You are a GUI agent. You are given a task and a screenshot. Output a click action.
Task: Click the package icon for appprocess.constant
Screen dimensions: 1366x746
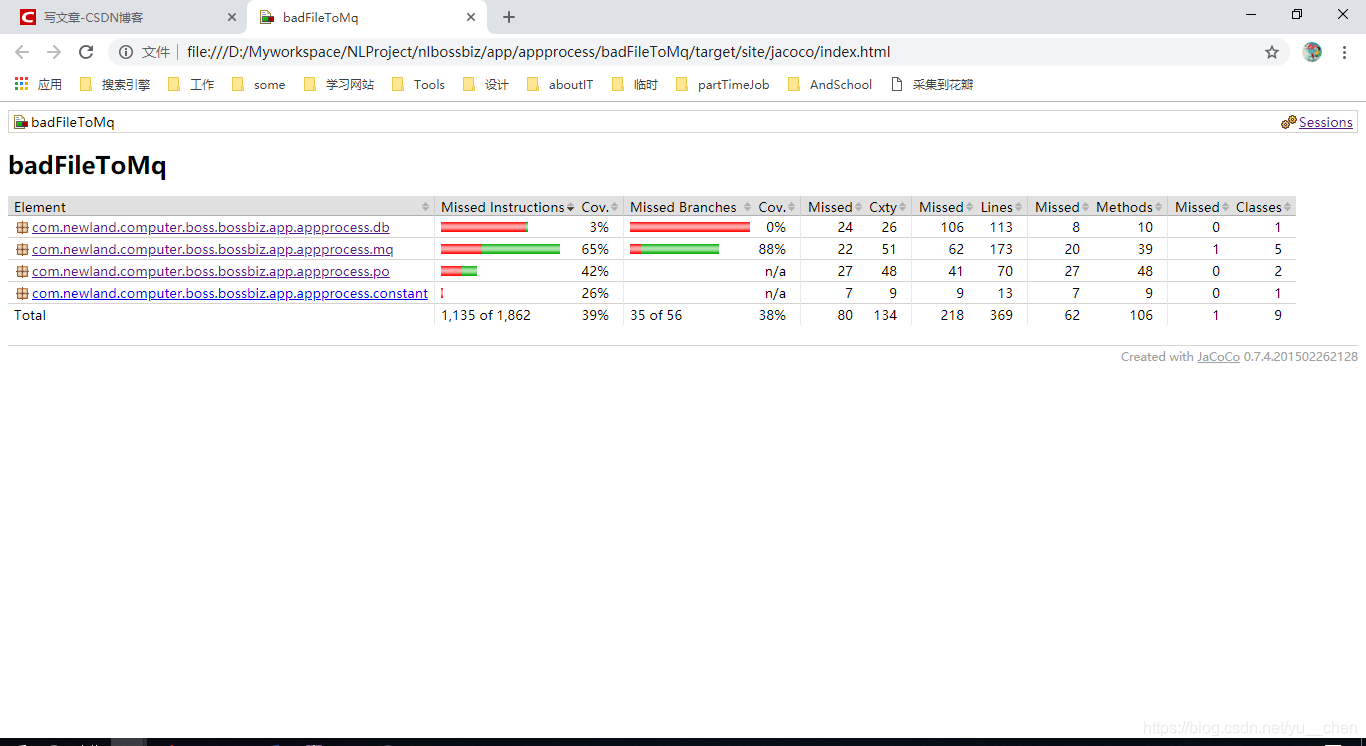coord(22,294)
